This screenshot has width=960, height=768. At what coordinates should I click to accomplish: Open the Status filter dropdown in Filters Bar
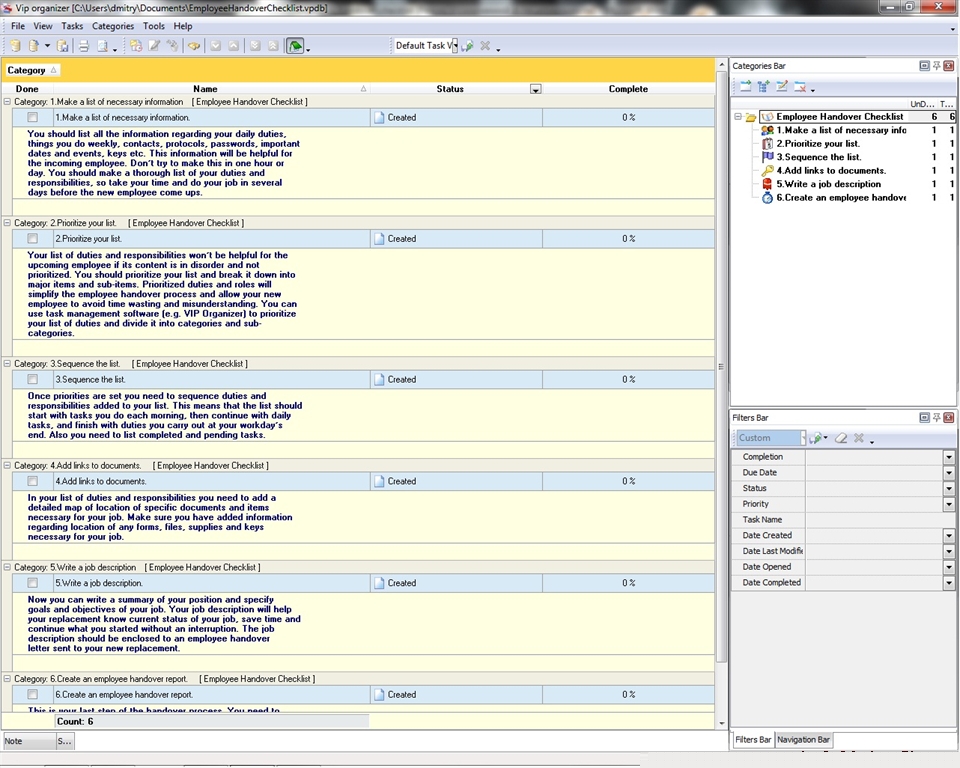948,488
